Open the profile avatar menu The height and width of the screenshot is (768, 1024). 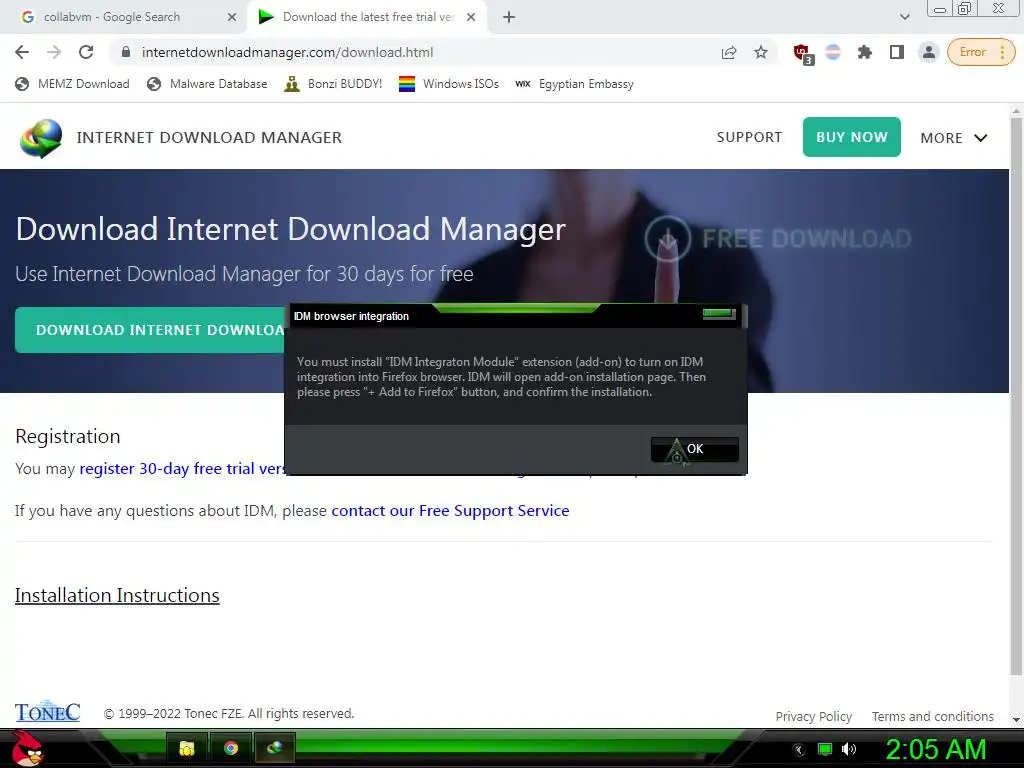point(928,52)
